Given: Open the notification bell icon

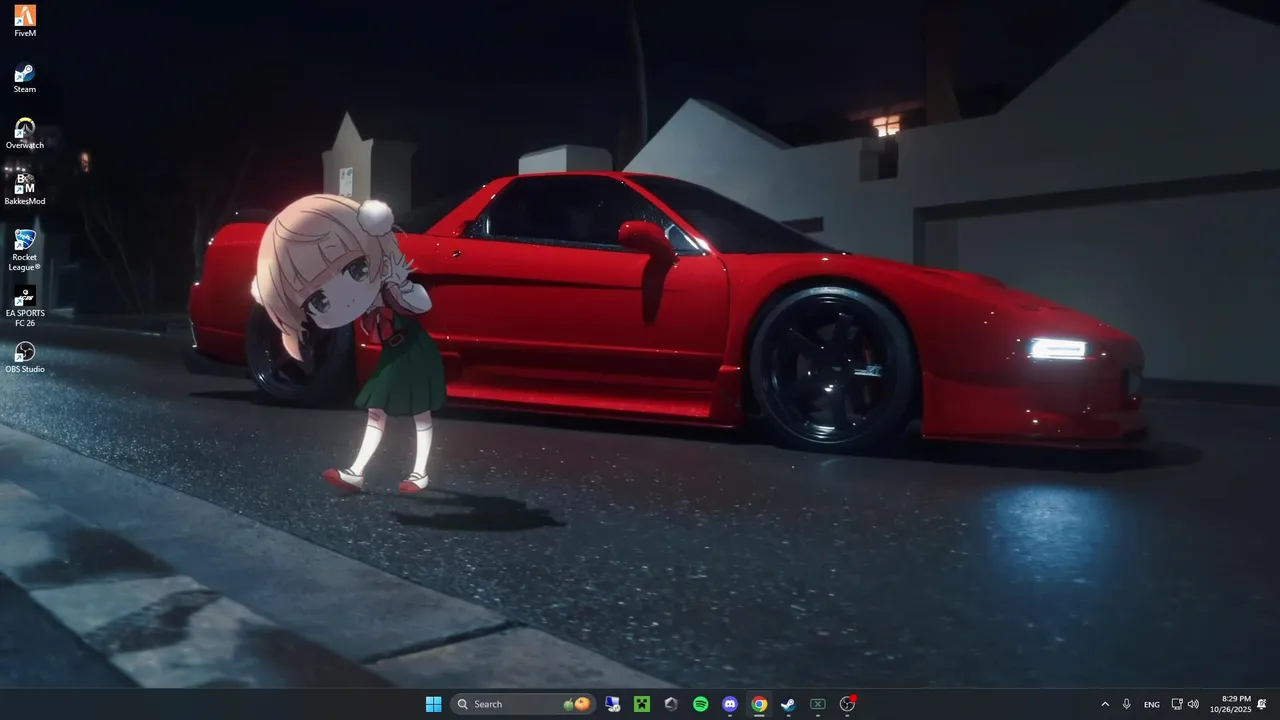Looking at the screenshot, I should point(1262,704).
